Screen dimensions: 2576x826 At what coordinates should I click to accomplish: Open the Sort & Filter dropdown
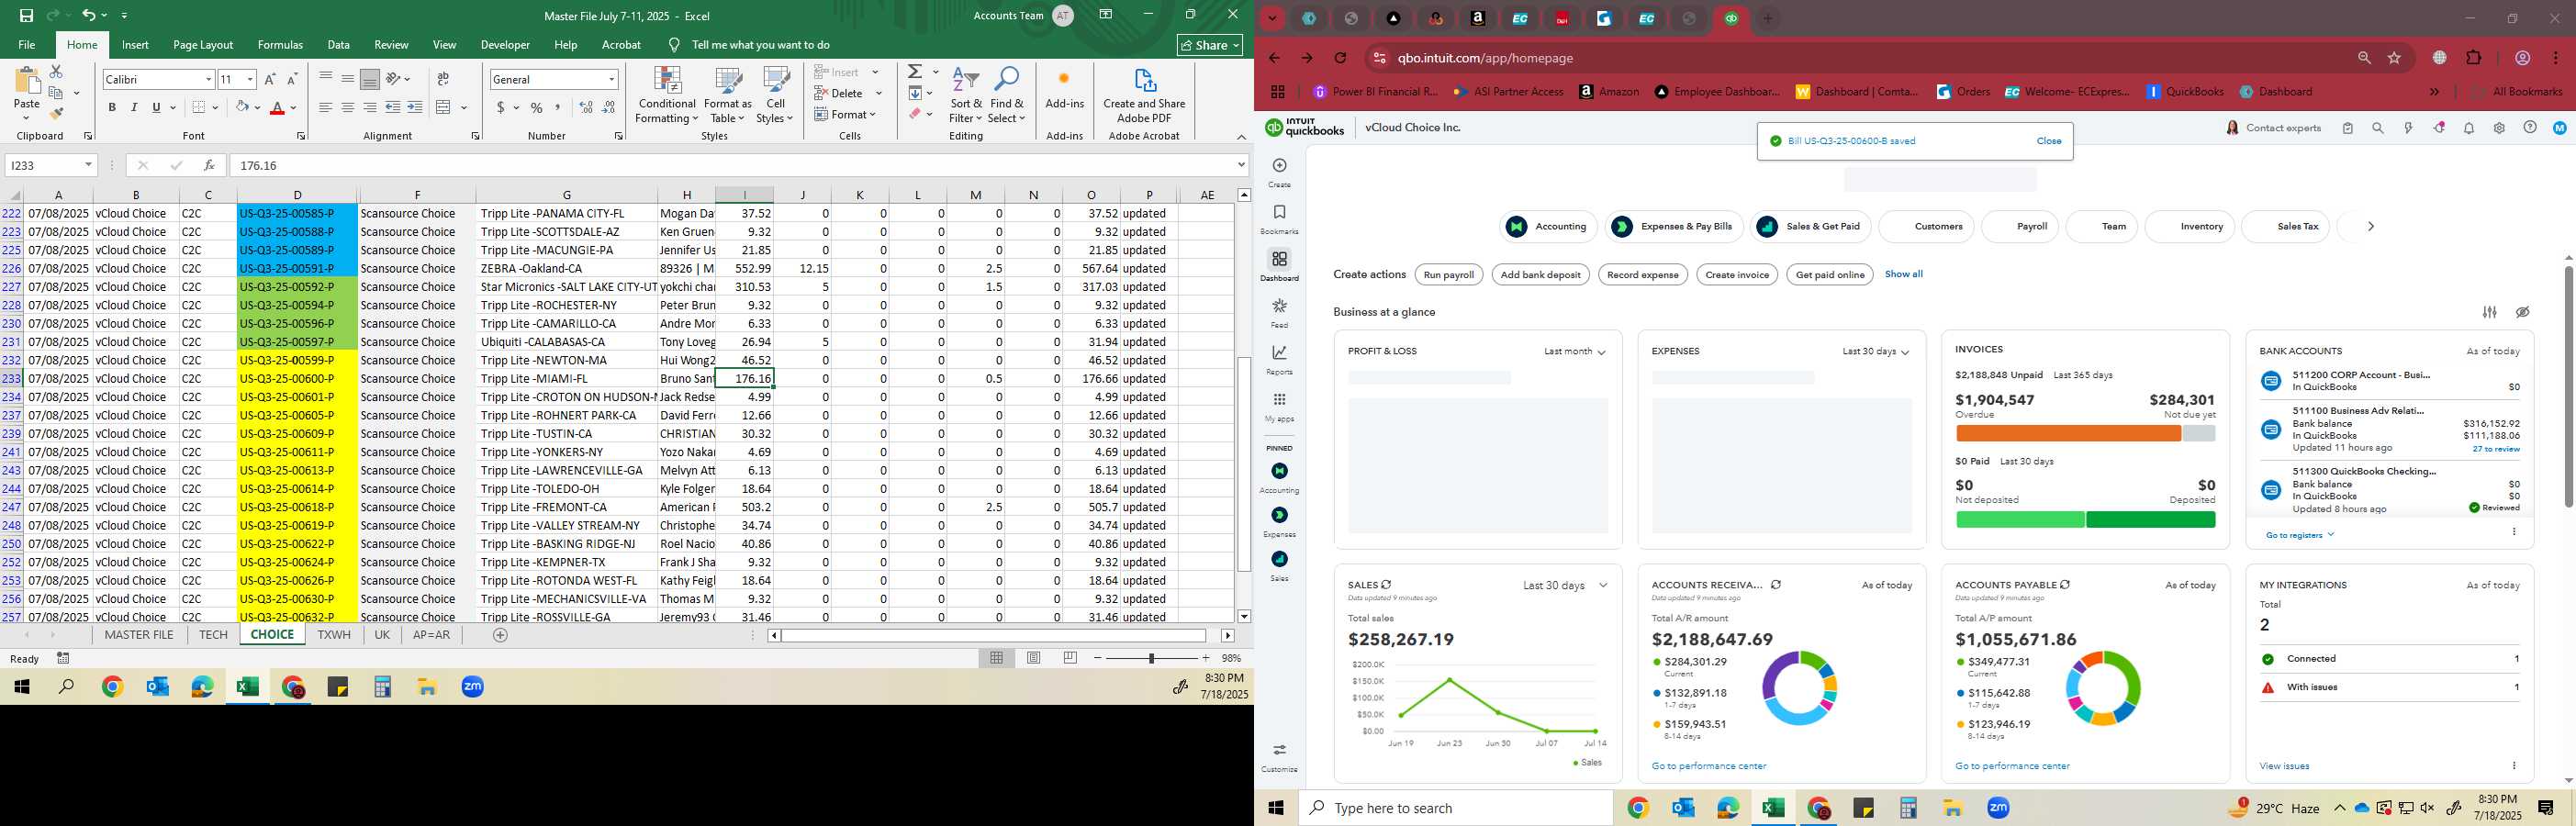click(x=966, y=96)
